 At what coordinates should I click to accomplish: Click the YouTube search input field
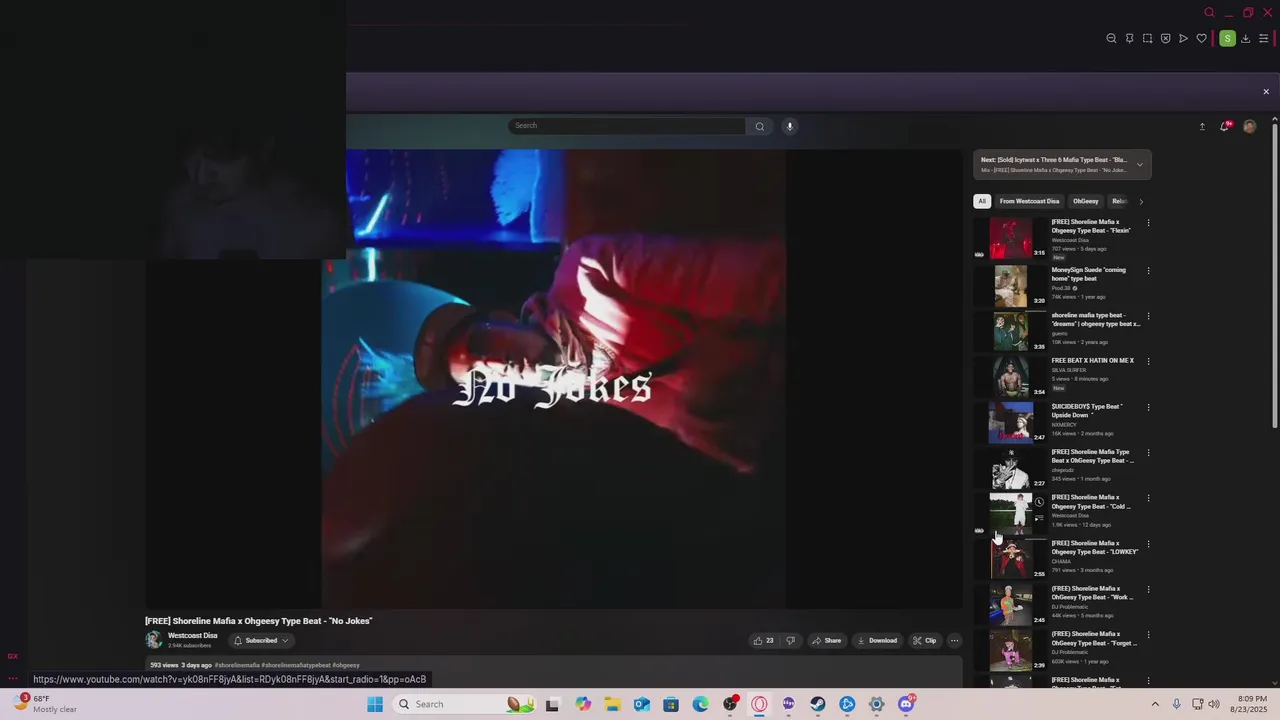click(627, 126)
